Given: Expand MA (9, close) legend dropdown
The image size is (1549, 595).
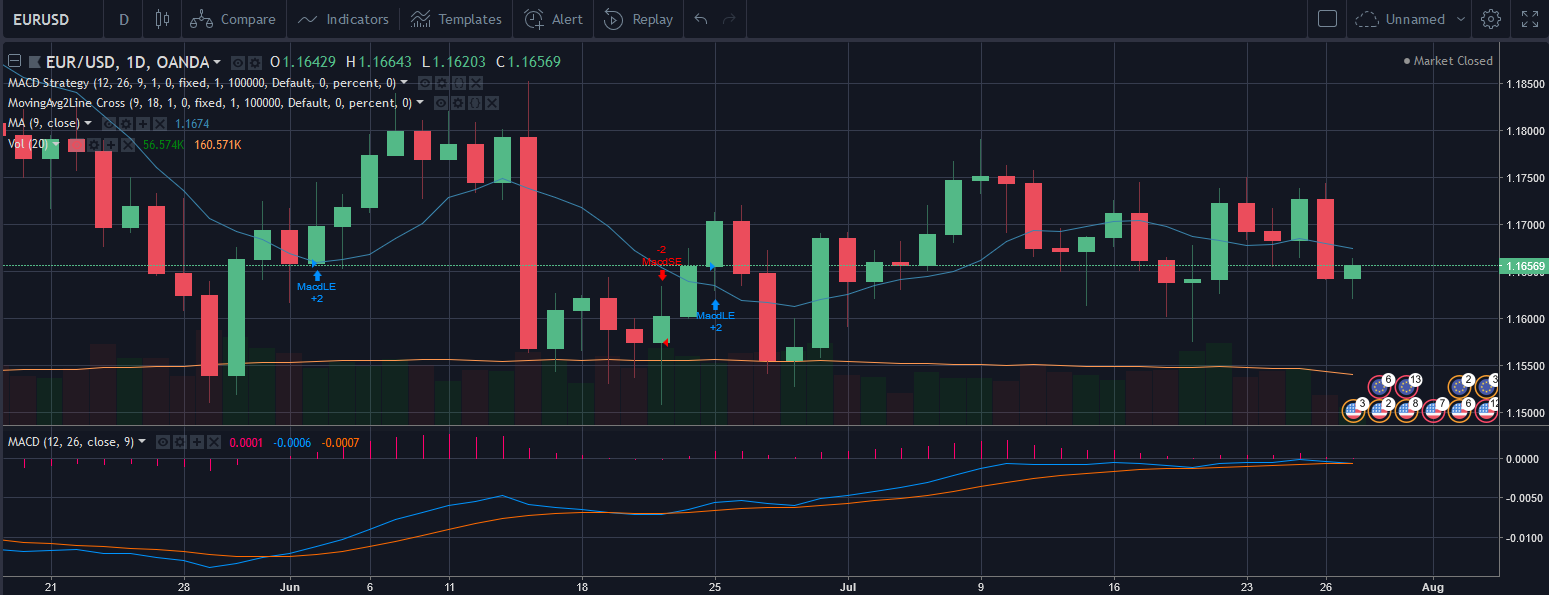Looking at the screenshot, I should [x=88, y=123].
